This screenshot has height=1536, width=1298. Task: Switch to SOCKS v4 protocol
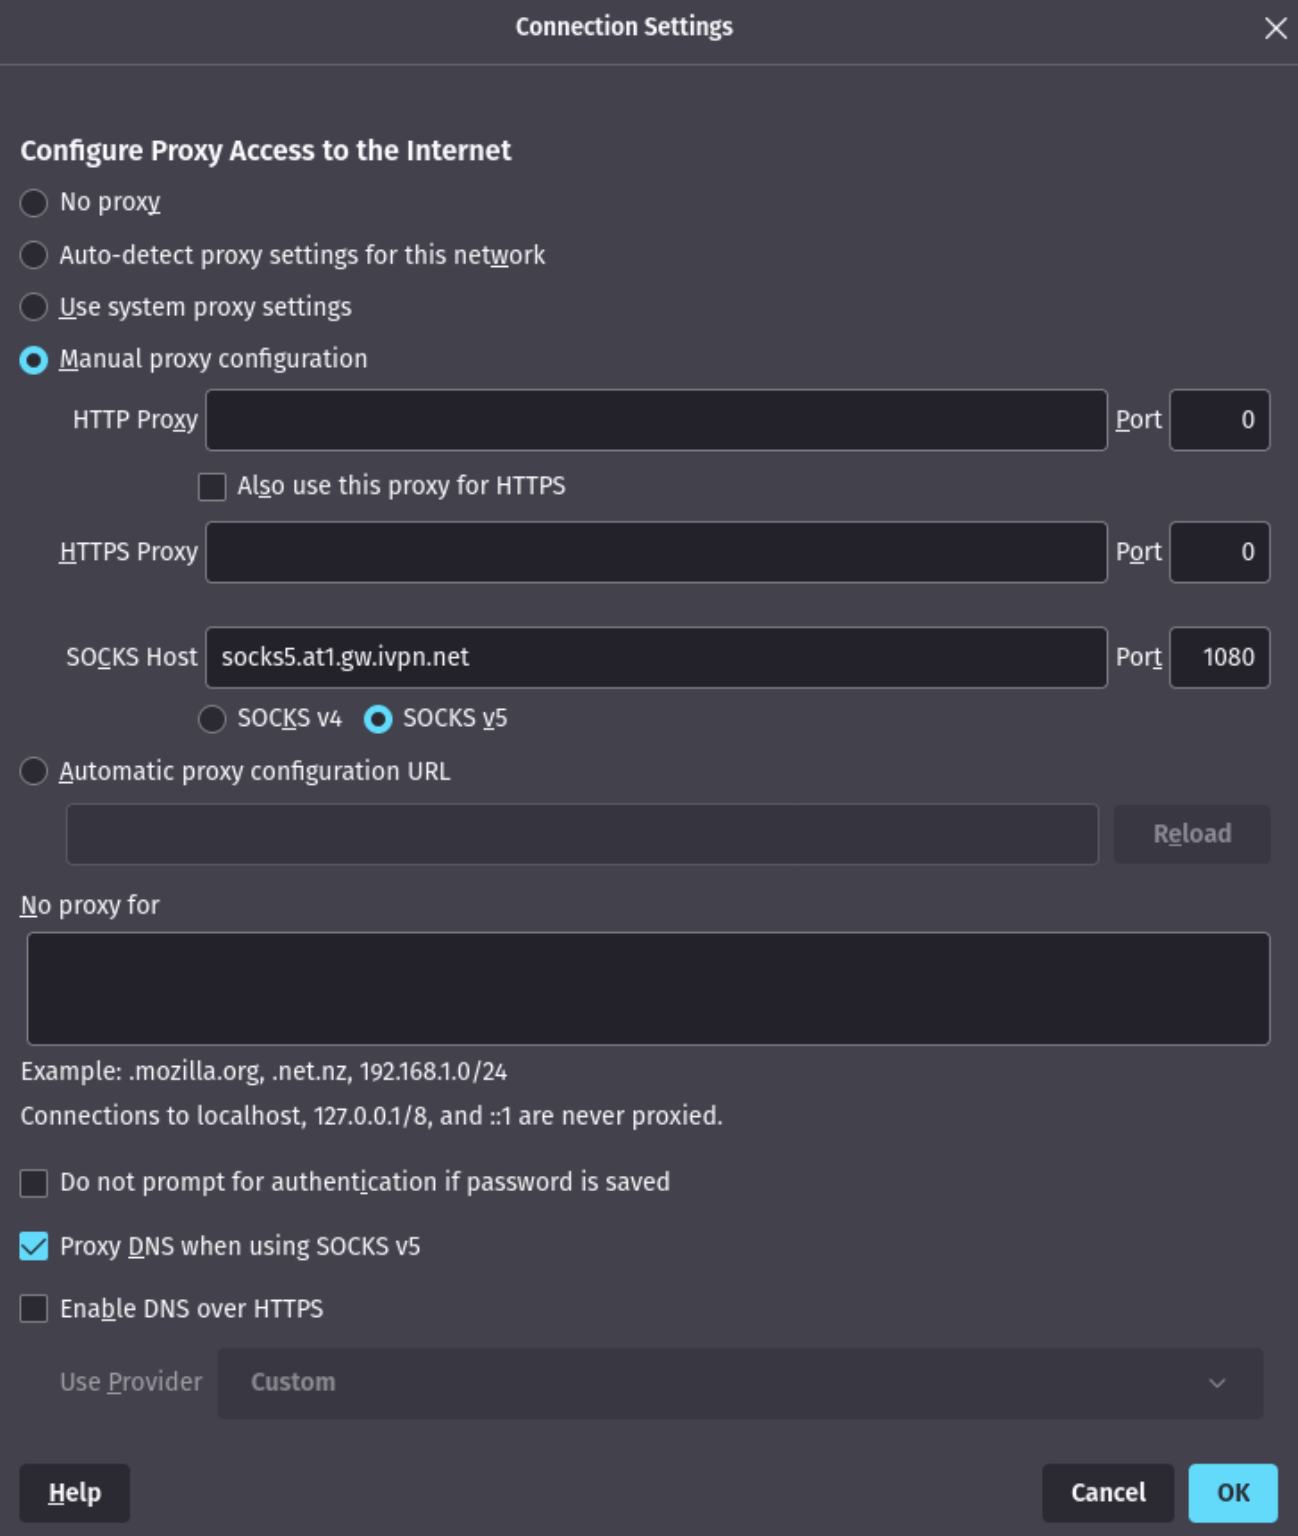tap(212, 717)
